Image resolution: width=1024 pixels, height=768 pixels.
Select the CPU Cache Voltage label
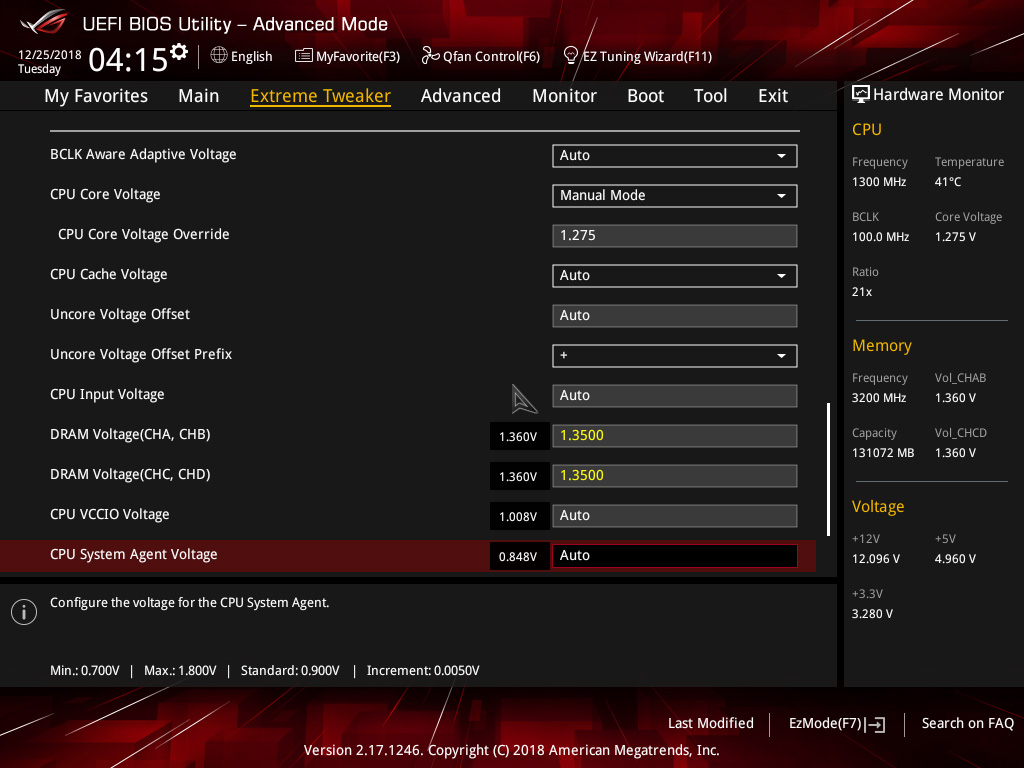tap(108, 274)
